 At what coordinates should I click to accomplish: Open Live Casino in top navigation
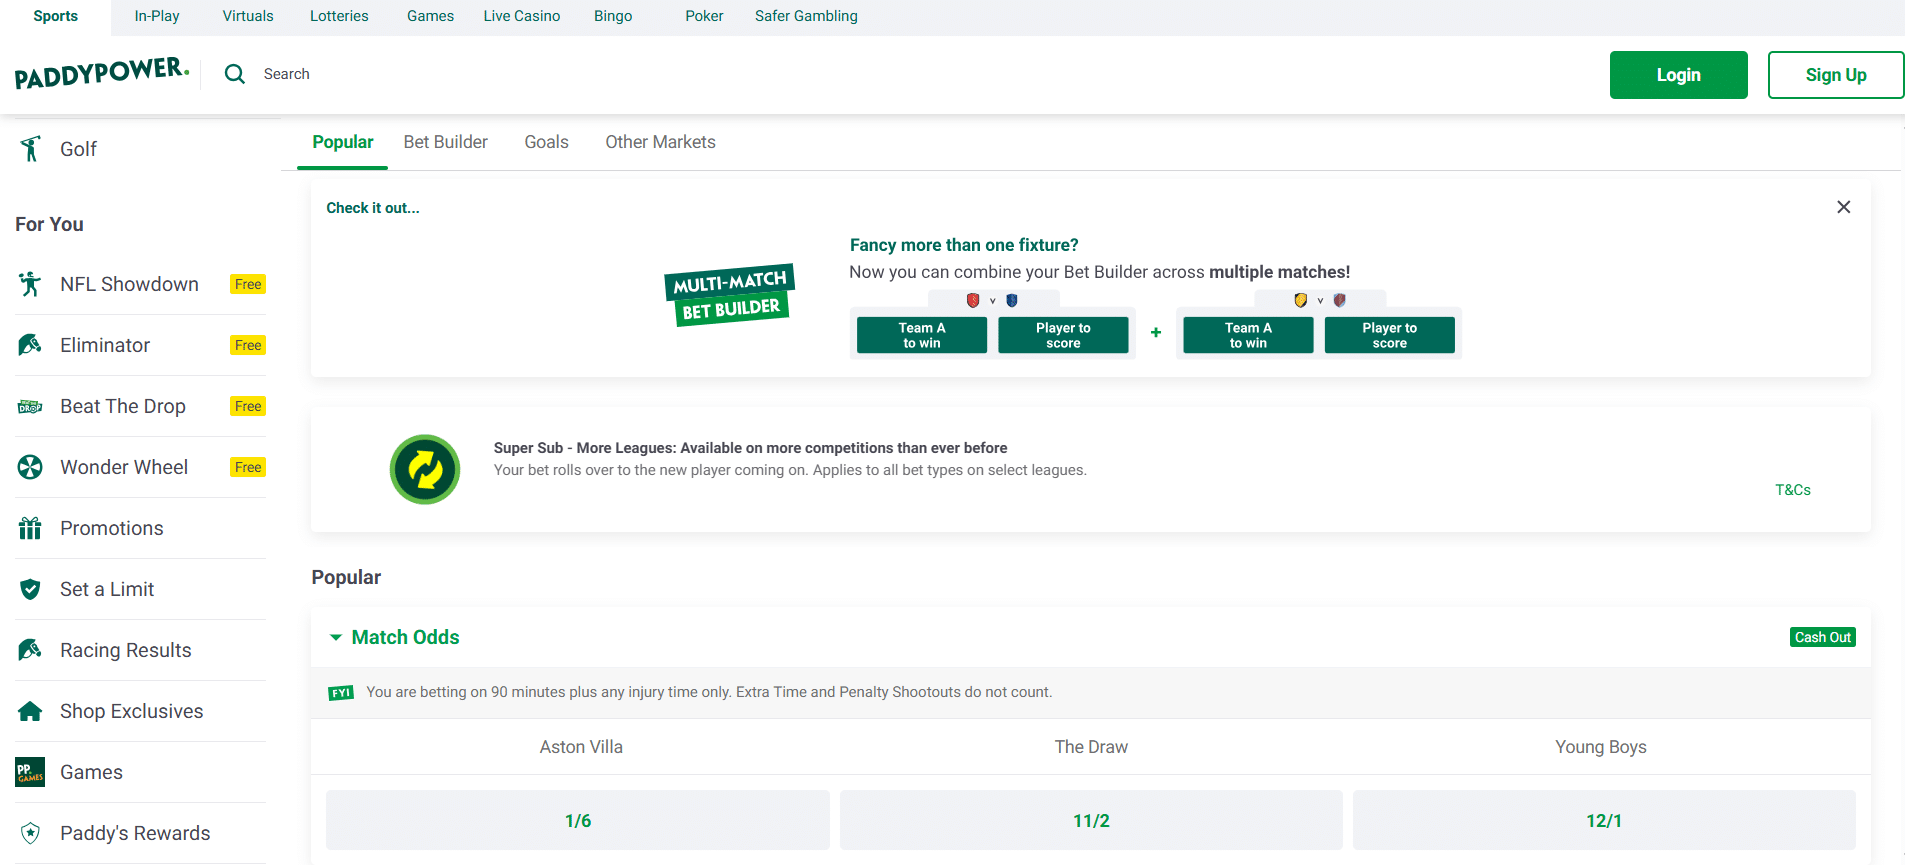point(522,16)
